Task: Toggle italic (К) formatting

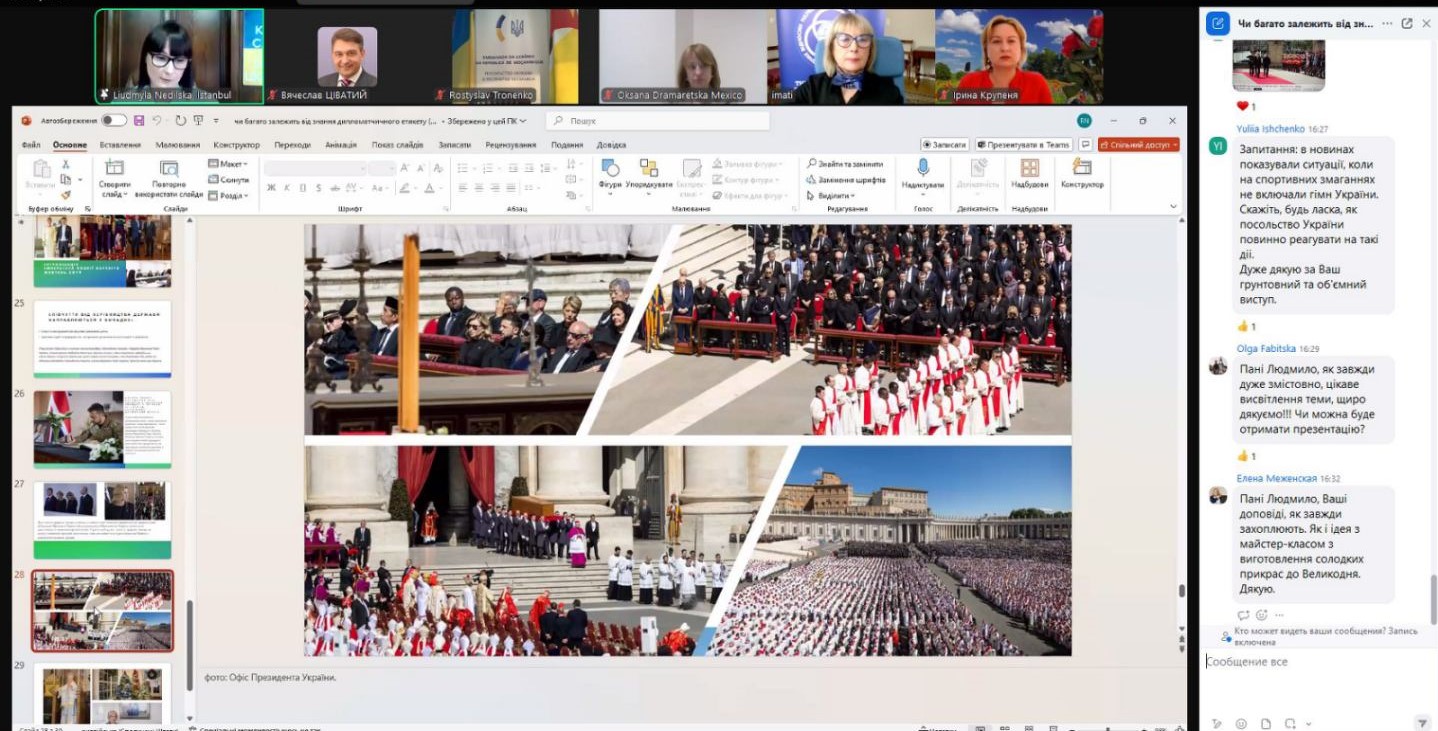Action: tap(287, 188)
